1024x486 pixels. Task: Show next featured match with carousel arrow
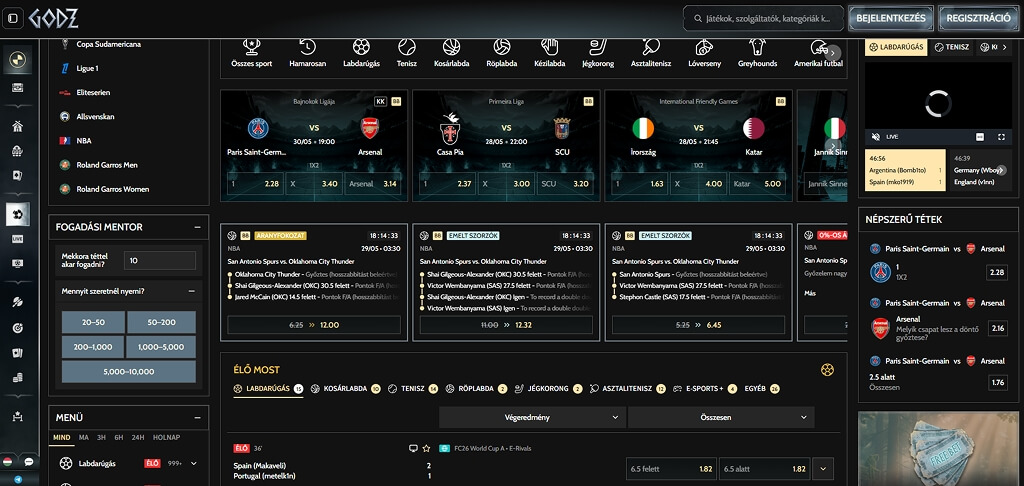(x=831, y=145)
